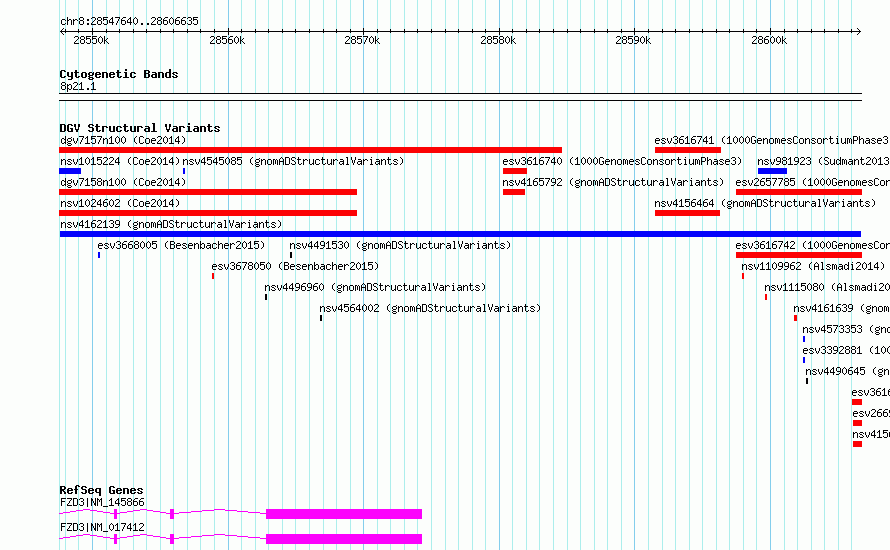
Task: Click the red bar under nsv4165792
Action: pos(514,192)
